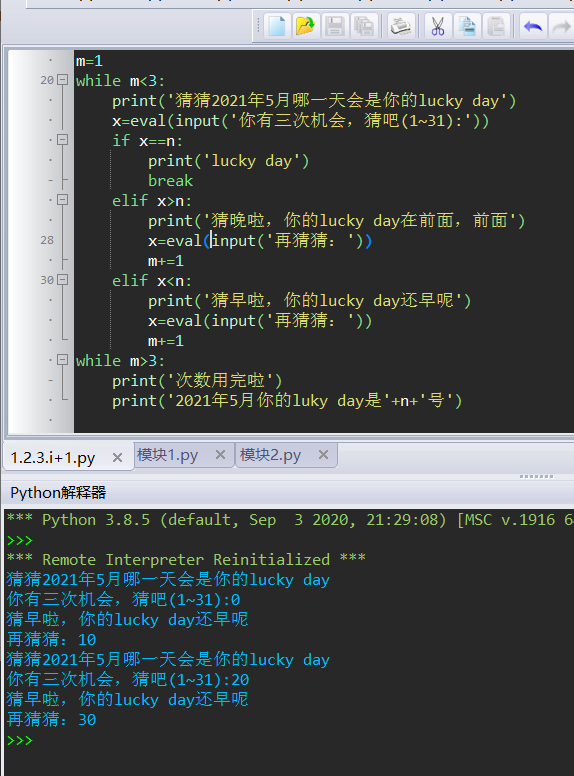Click the Copy toolbar icon
This screenshot has height=776, width=574.
467,26
